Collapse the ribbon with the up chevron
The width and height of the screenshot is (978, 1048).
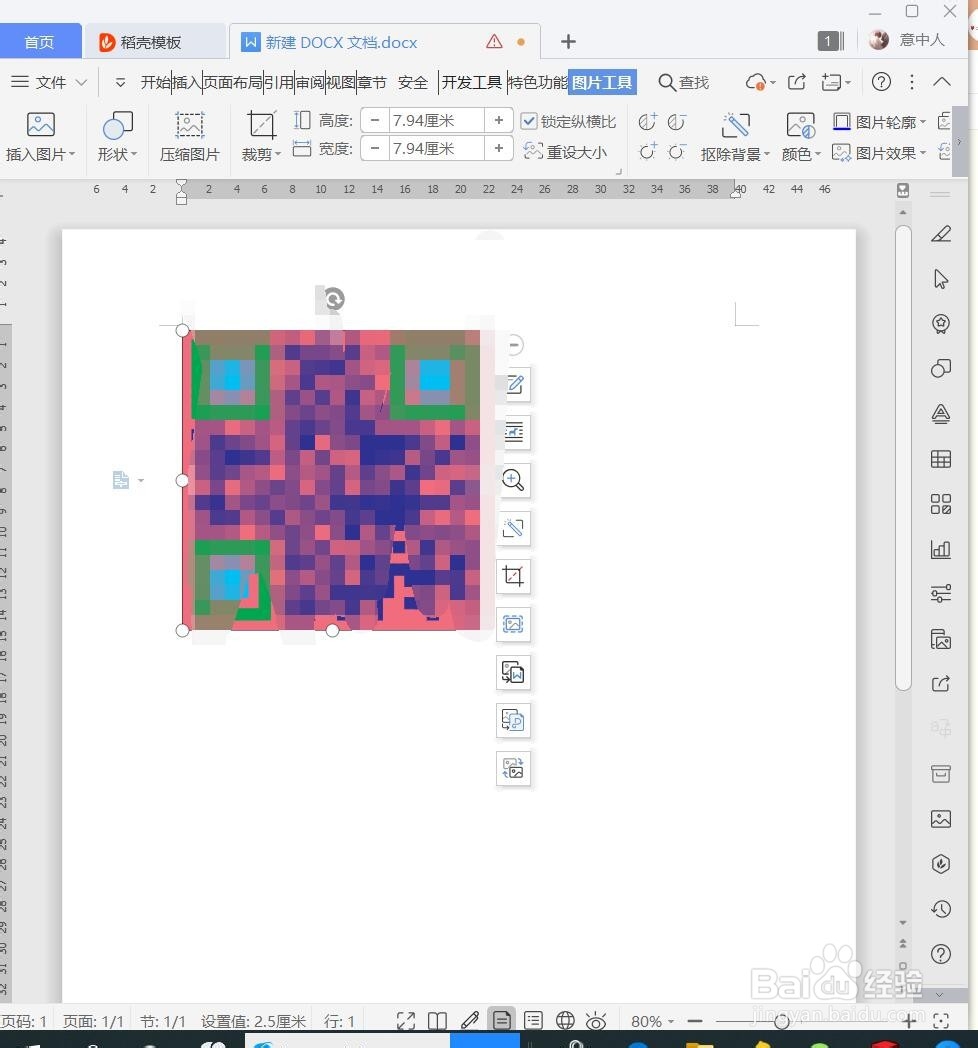941,82
